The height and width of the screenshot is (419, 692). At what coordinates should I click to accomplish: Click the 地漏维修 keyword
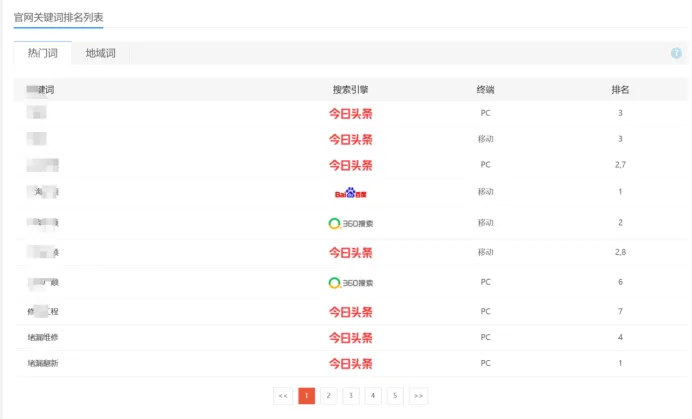[x=43, y=337]
